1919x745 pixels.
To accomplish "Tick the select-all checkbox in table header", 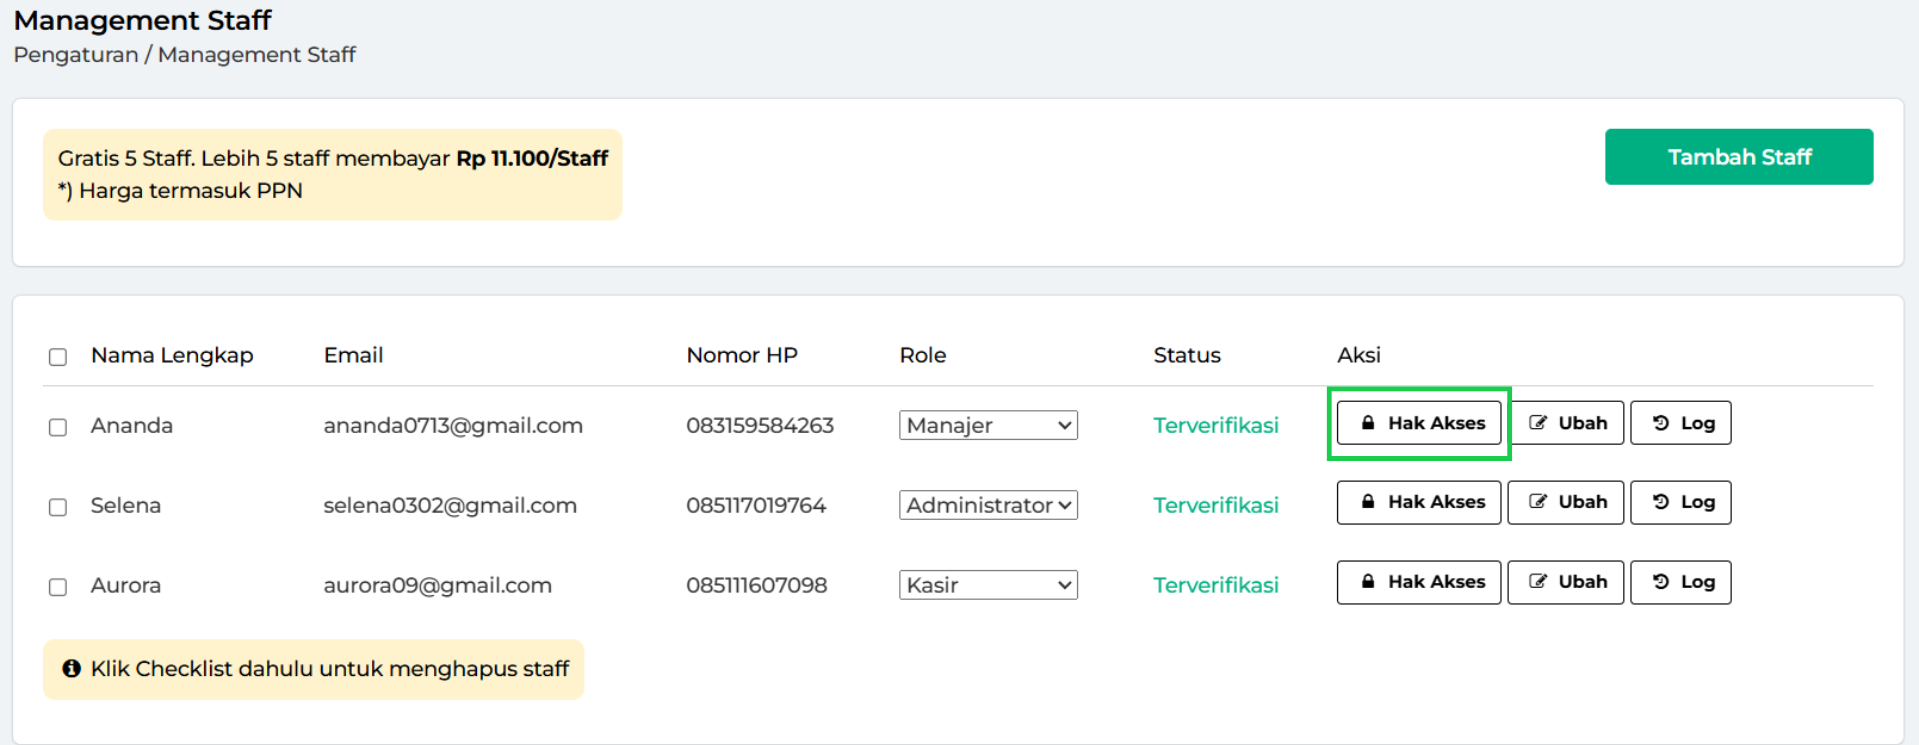I will point(58,357).
